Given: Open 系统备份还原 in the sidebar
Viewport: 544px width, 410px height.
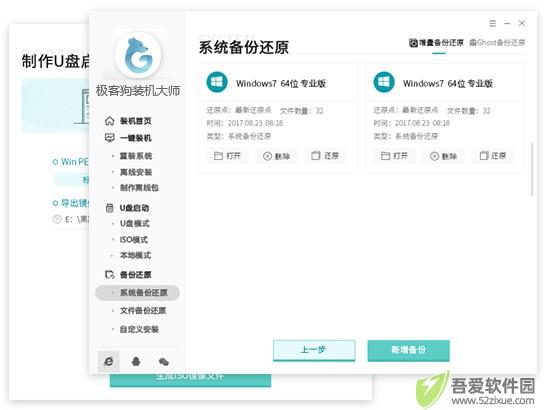Looking at the screenshot, I should (x=137, y=292).
